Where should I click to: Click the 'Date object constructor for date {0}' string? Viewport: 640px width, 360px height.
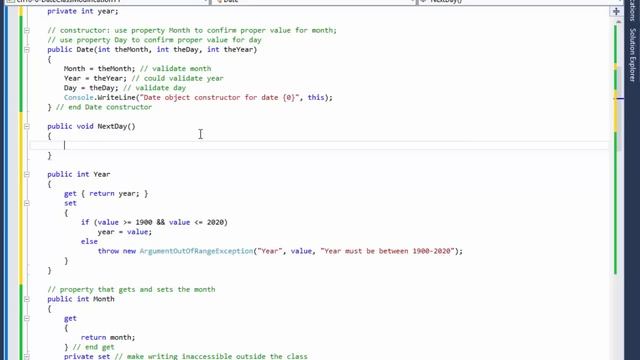(x=219, y=97)
